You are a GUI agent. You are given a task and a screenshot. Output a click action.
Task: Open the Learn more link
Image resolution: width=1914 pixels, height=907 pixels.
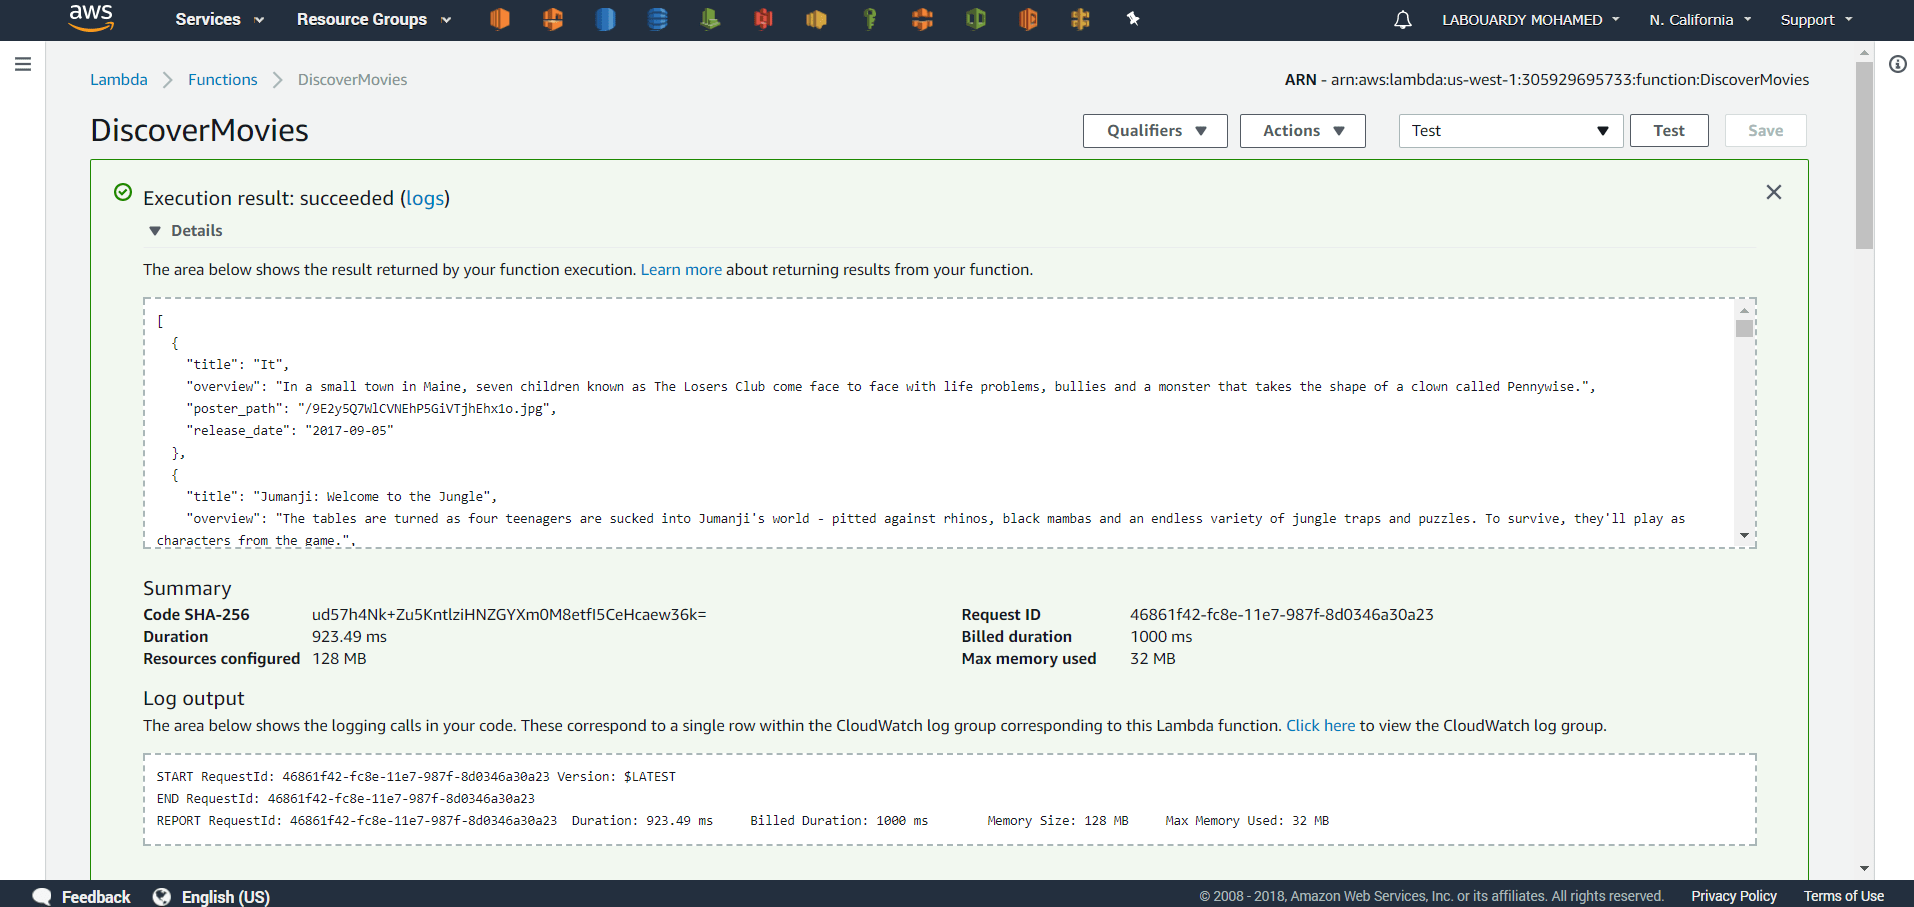[681, 269]
